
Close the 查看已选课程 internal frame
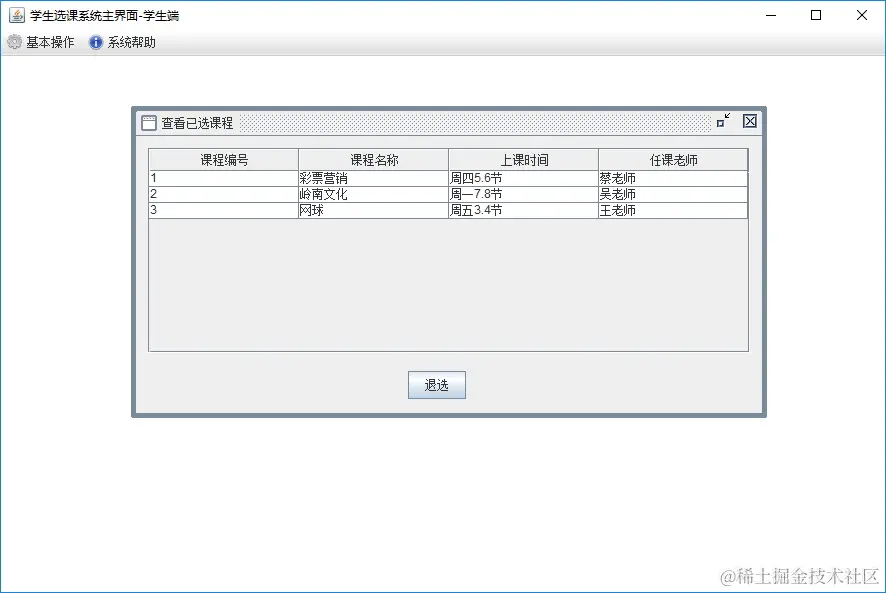click(749, 121)
